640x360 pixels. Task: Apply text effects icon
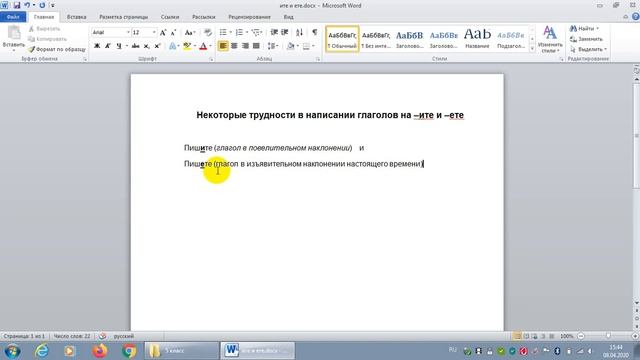pos(173,46)
